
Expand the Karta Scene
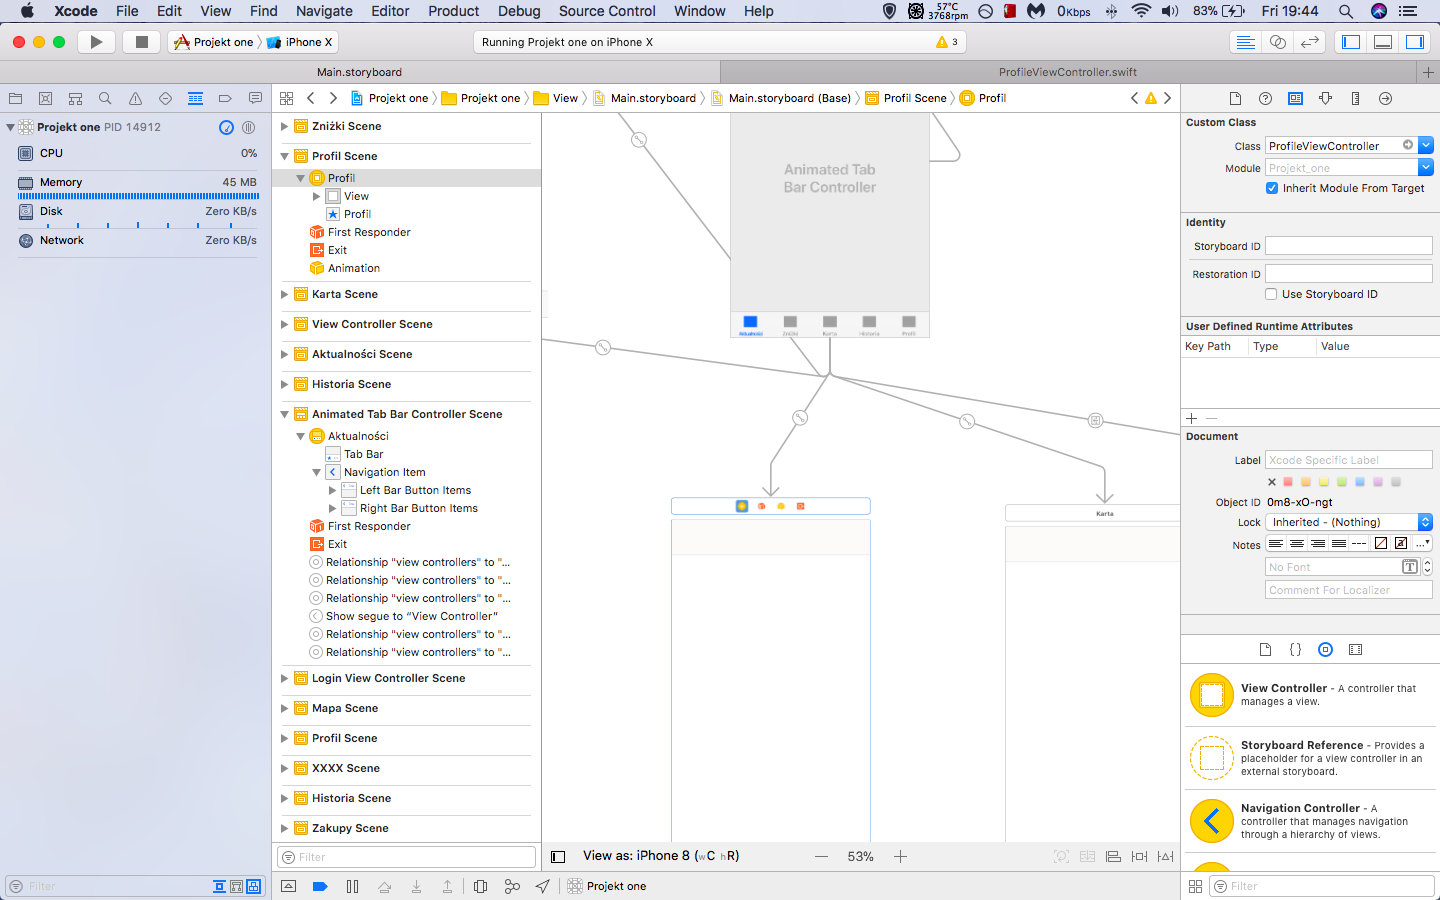285,294
